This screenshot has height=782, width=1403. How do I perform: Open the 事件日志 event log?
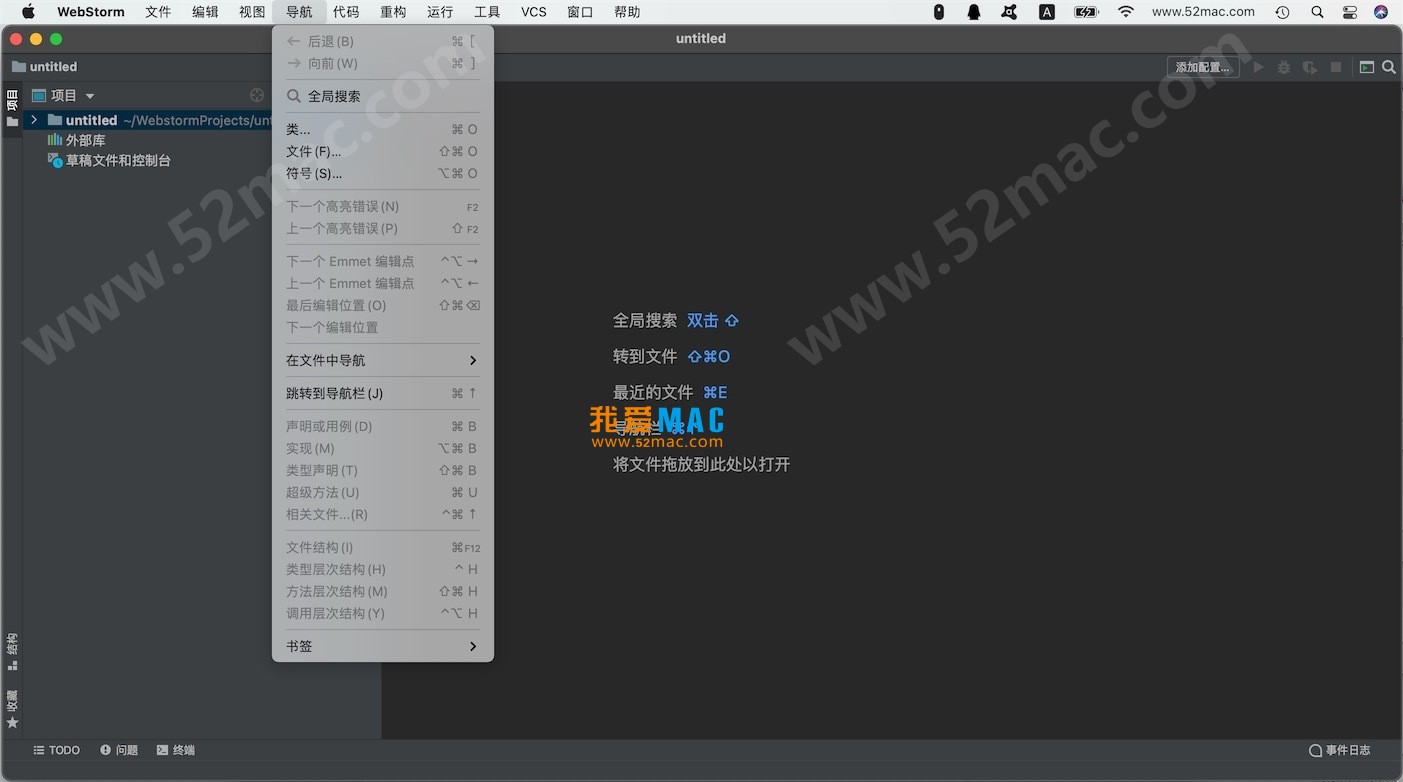tap(1340, 750)
